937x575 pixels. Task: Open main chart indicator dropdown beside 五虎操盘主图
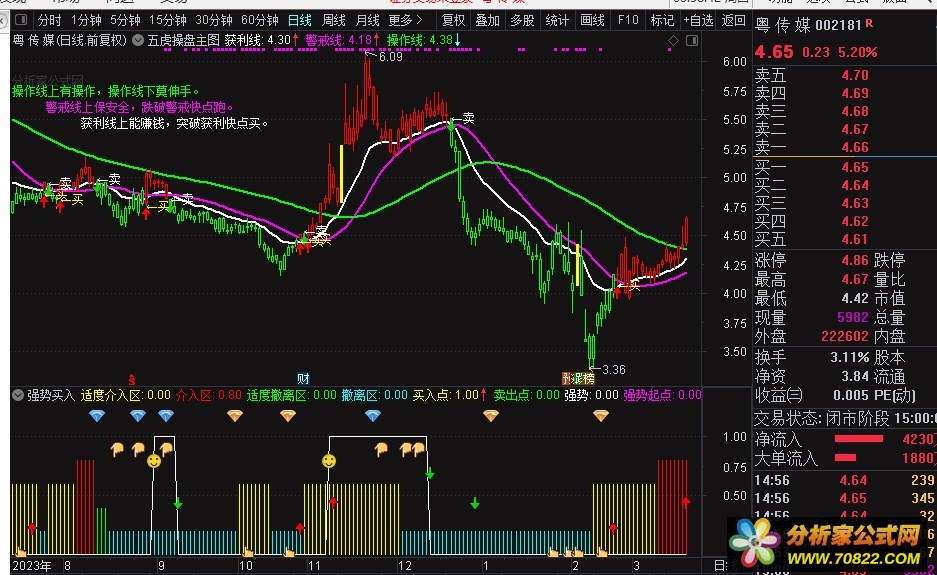pos(138,41)
